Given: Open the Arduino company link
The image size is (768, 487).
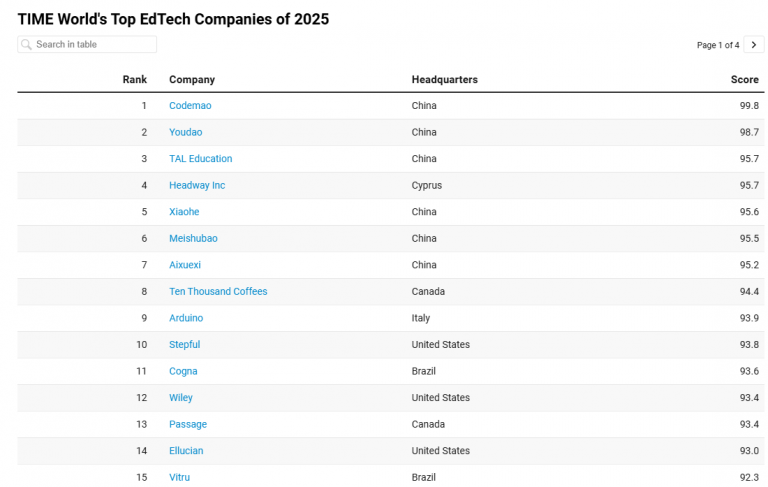Looking at the screenshot, I should point(186,317).
